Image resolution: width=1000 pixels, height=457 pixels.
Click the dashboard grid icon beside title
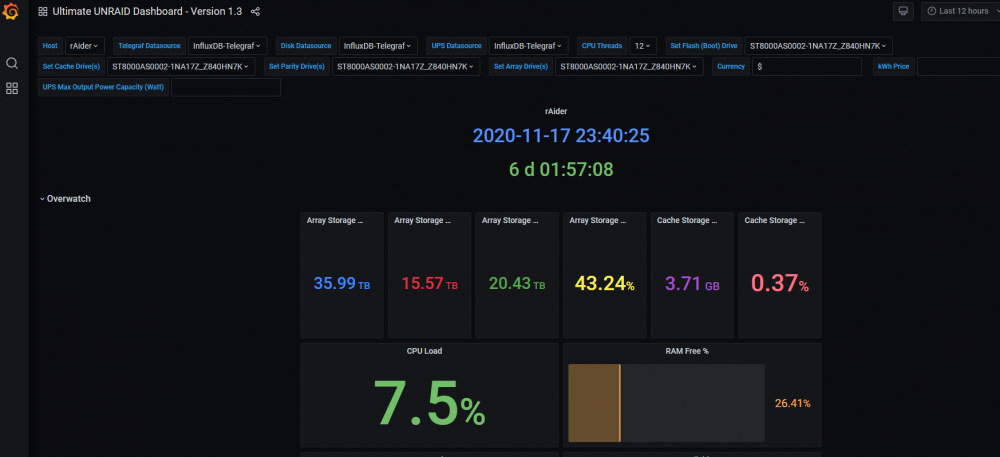[x=43, y=11]
